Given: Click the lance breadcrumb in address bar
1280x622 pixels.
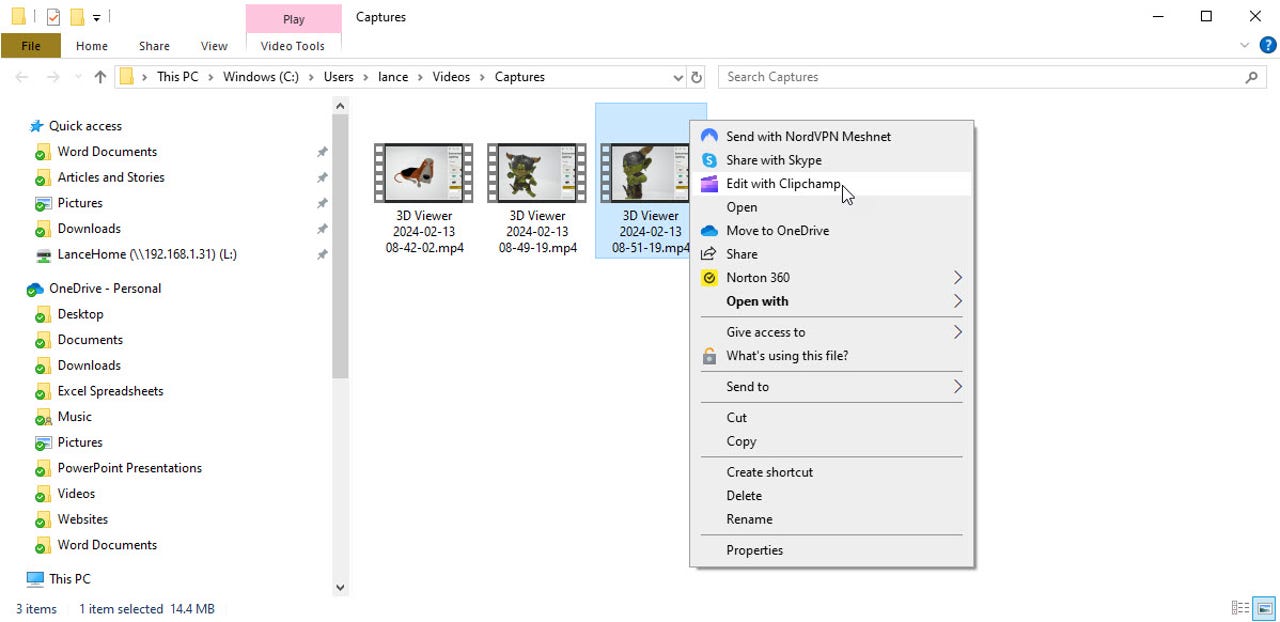Looking at the screenshot, I should click(x=393, y=77).
